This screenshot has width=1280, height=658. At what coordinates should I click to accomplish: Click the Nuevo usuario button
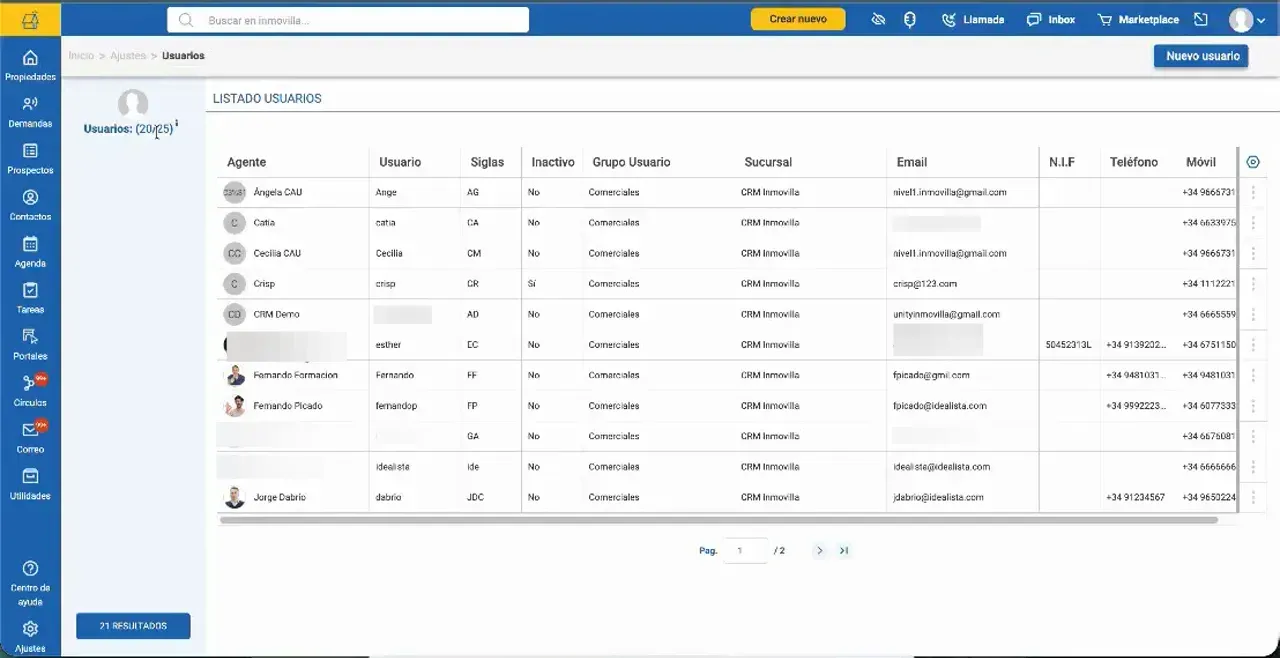point(1201,56)
